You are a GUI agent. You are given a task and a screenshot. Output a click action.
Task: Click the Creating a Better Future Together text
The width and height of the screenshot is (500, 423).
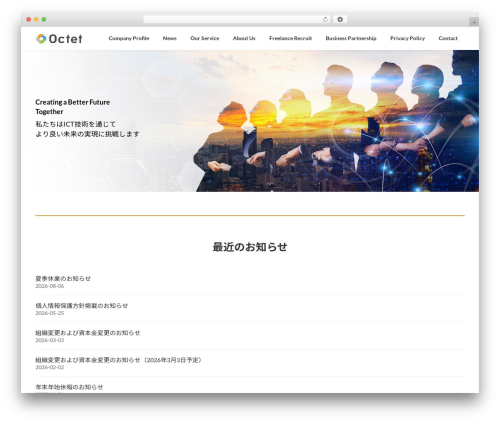point(73,107)
